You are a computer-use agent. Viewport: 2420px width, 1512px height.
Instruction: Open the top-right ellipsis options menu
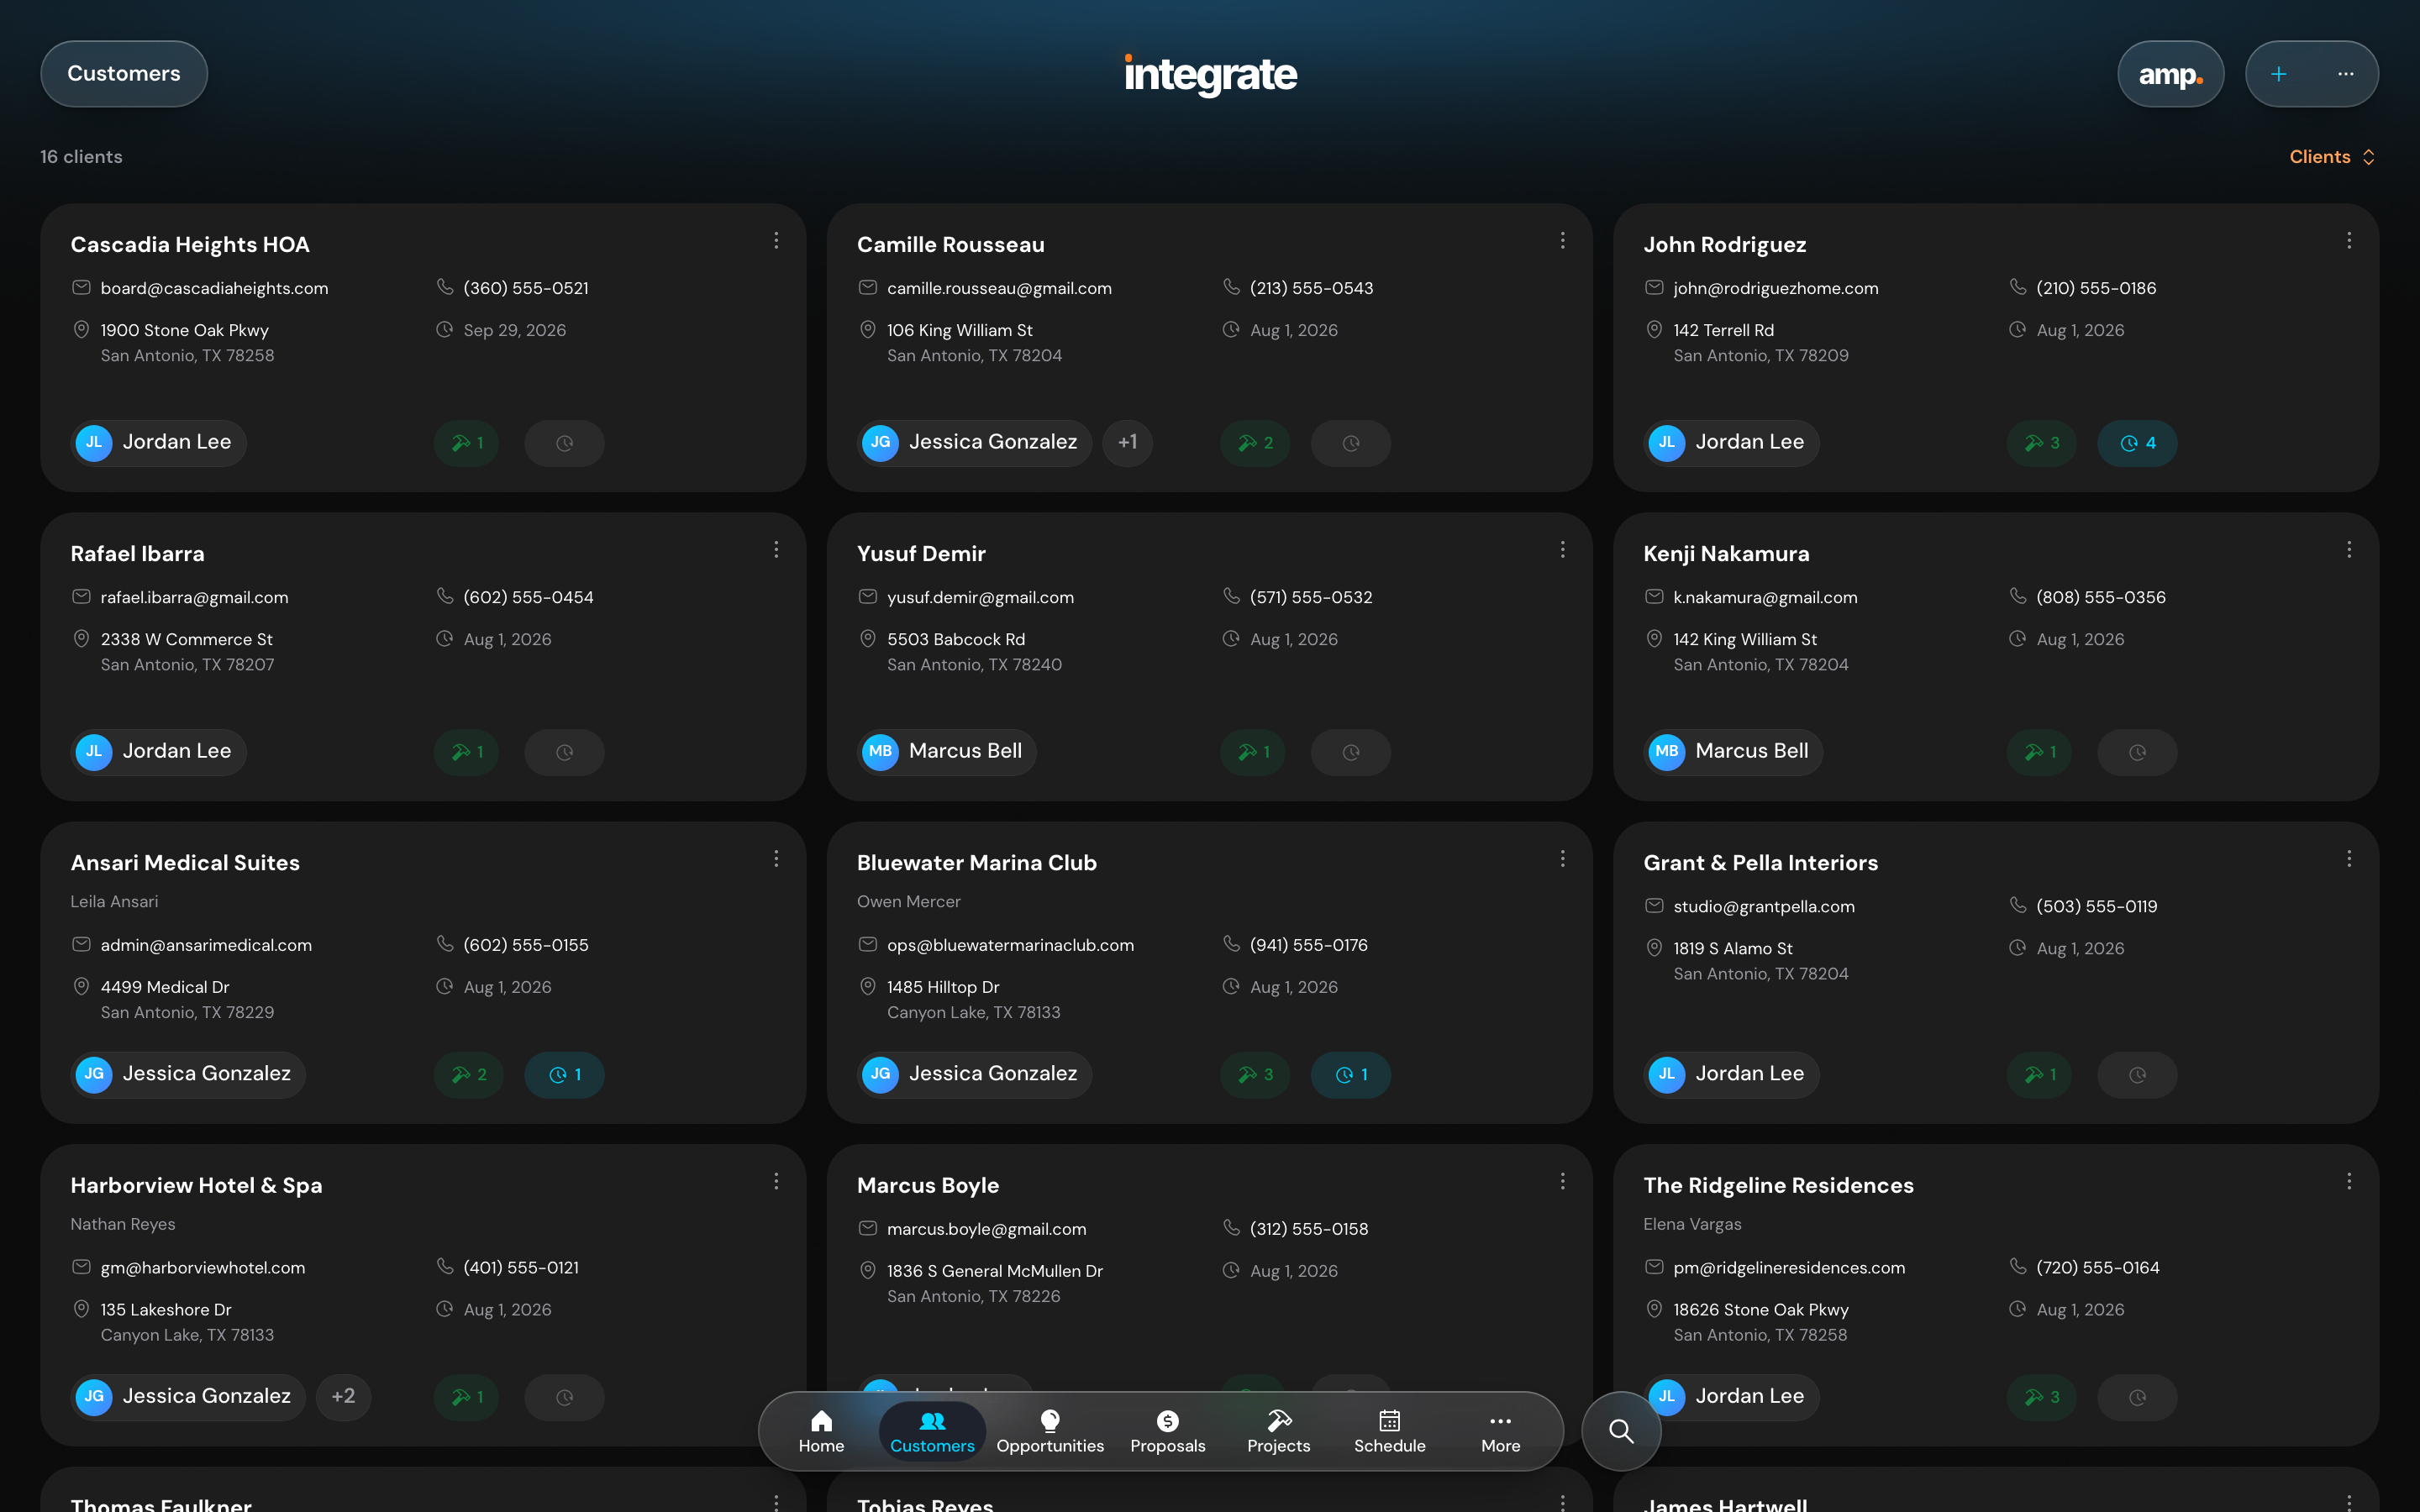pos(2345,74)
